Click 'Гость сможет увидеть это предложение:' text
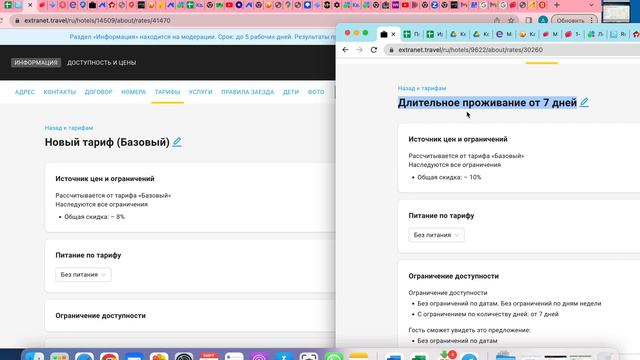The height and width of the screenshot is (360, 640). 469,330
